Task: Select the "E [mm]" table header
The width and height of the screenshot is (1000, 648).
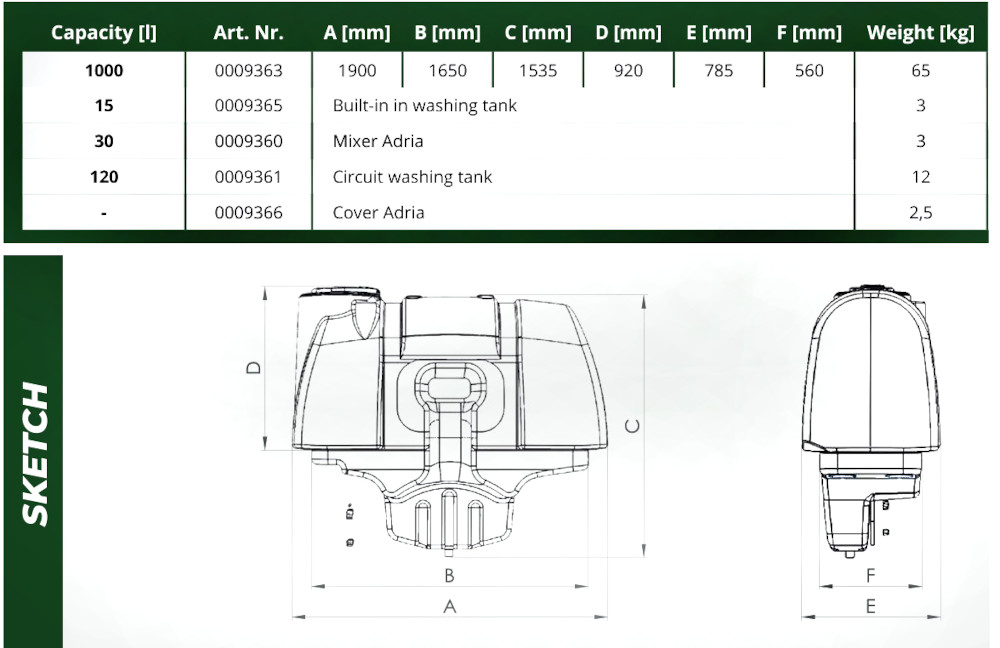Action: click(719, 33)
